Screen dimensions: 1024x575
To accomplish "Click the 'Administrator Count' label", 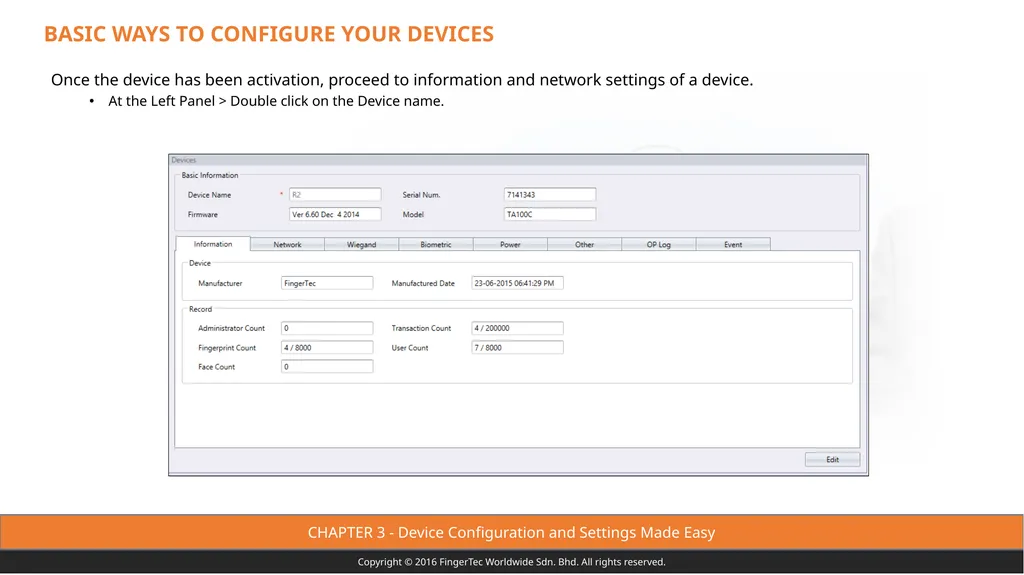I will pyautogui.click(x=231, y=328).
